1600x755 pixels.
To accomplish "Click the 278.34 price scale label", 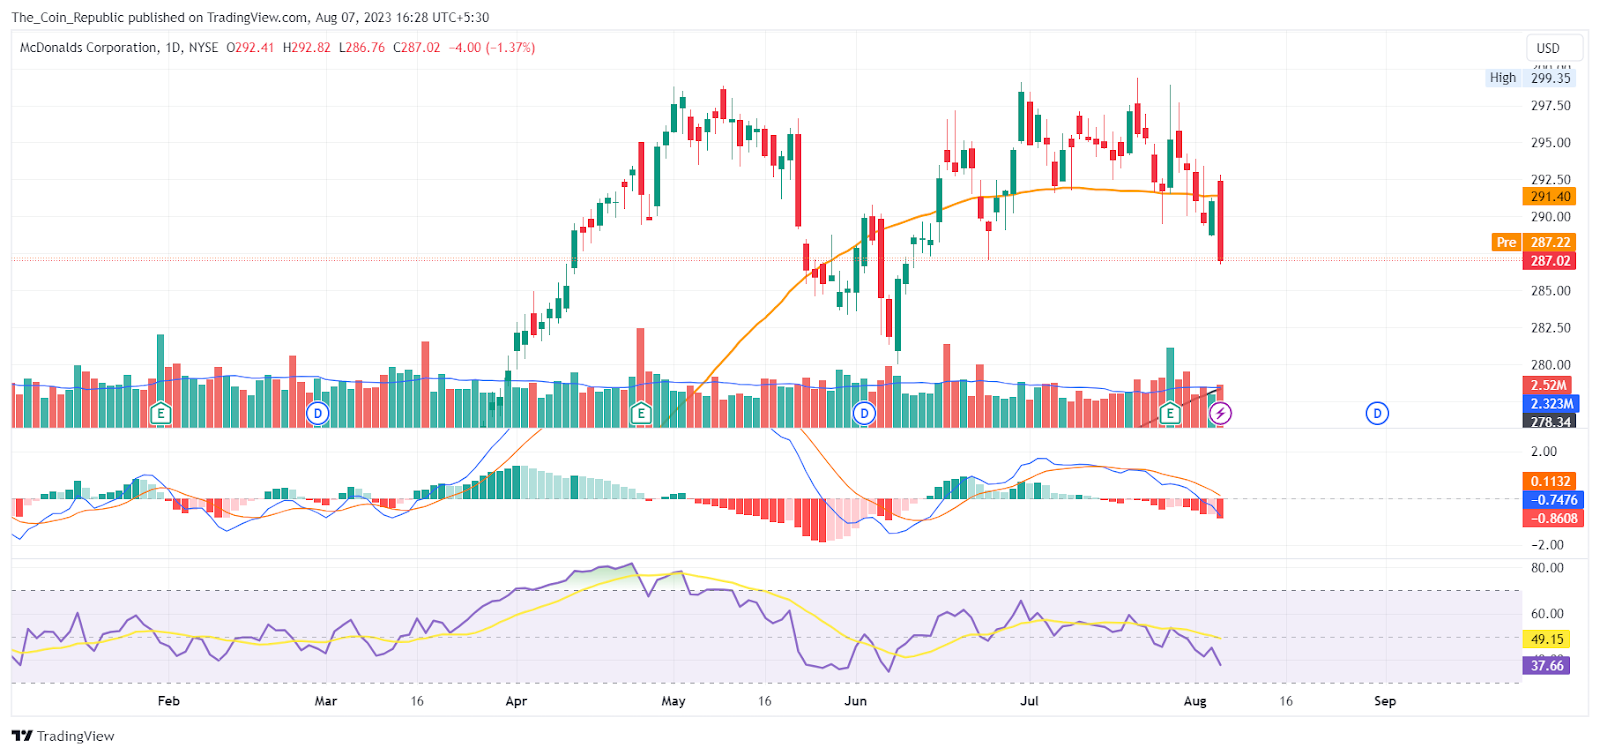I will pos(1550,422).
